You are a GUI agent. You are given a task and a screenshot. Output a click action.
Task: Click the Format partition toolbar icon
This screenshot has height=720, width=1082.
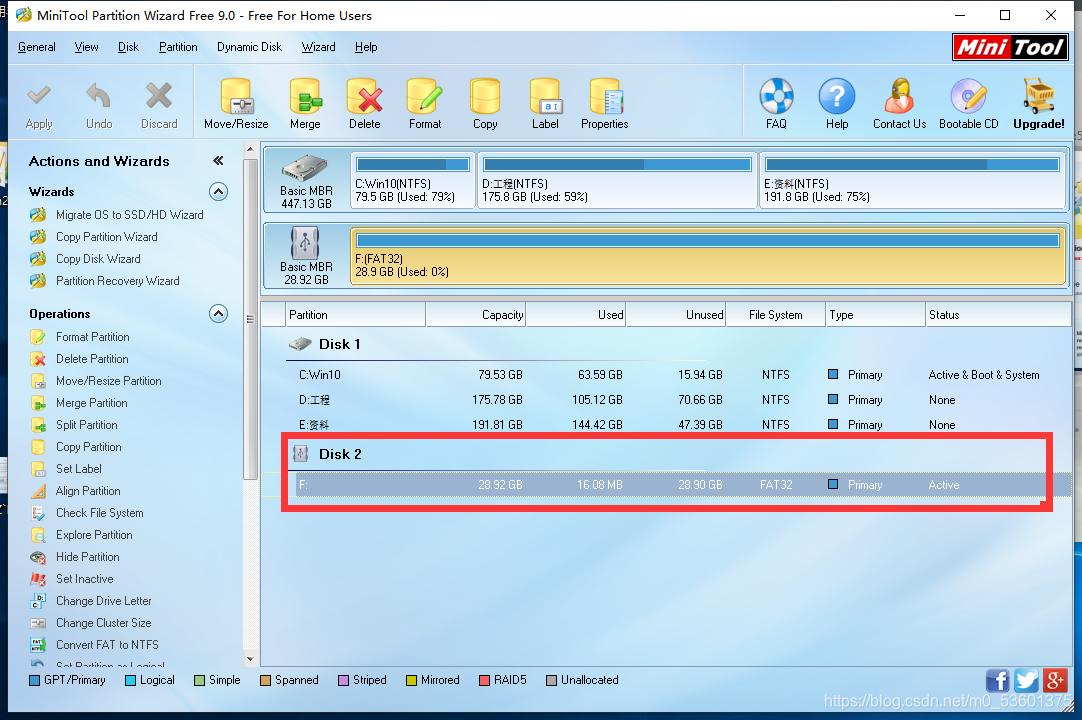pyautogui.click(x=424, y=96)
